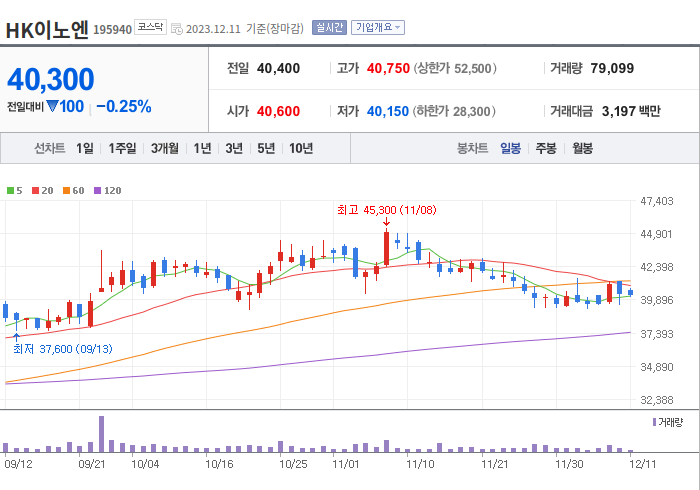700x490 pixels.
Task: Click the 선차트 label
Action: [x=50, y=148]
